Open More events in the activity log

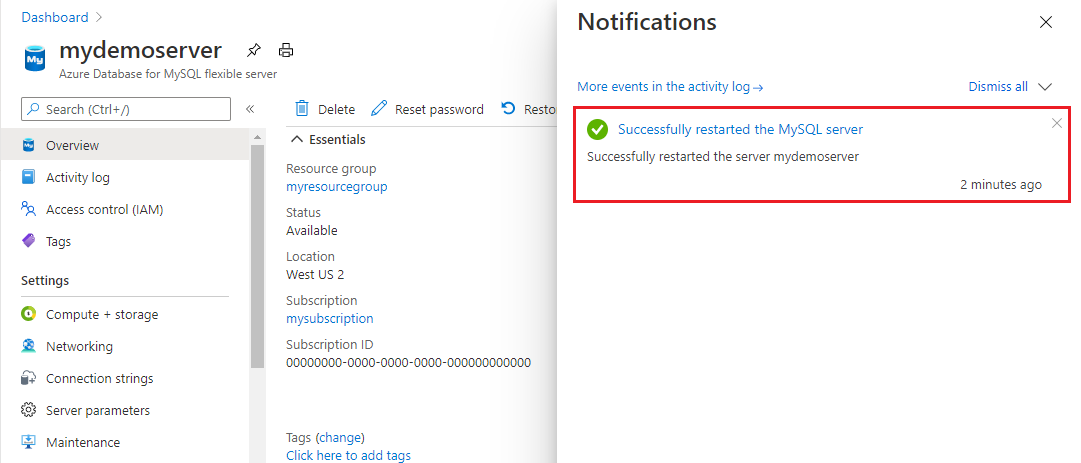coord(670,87)
